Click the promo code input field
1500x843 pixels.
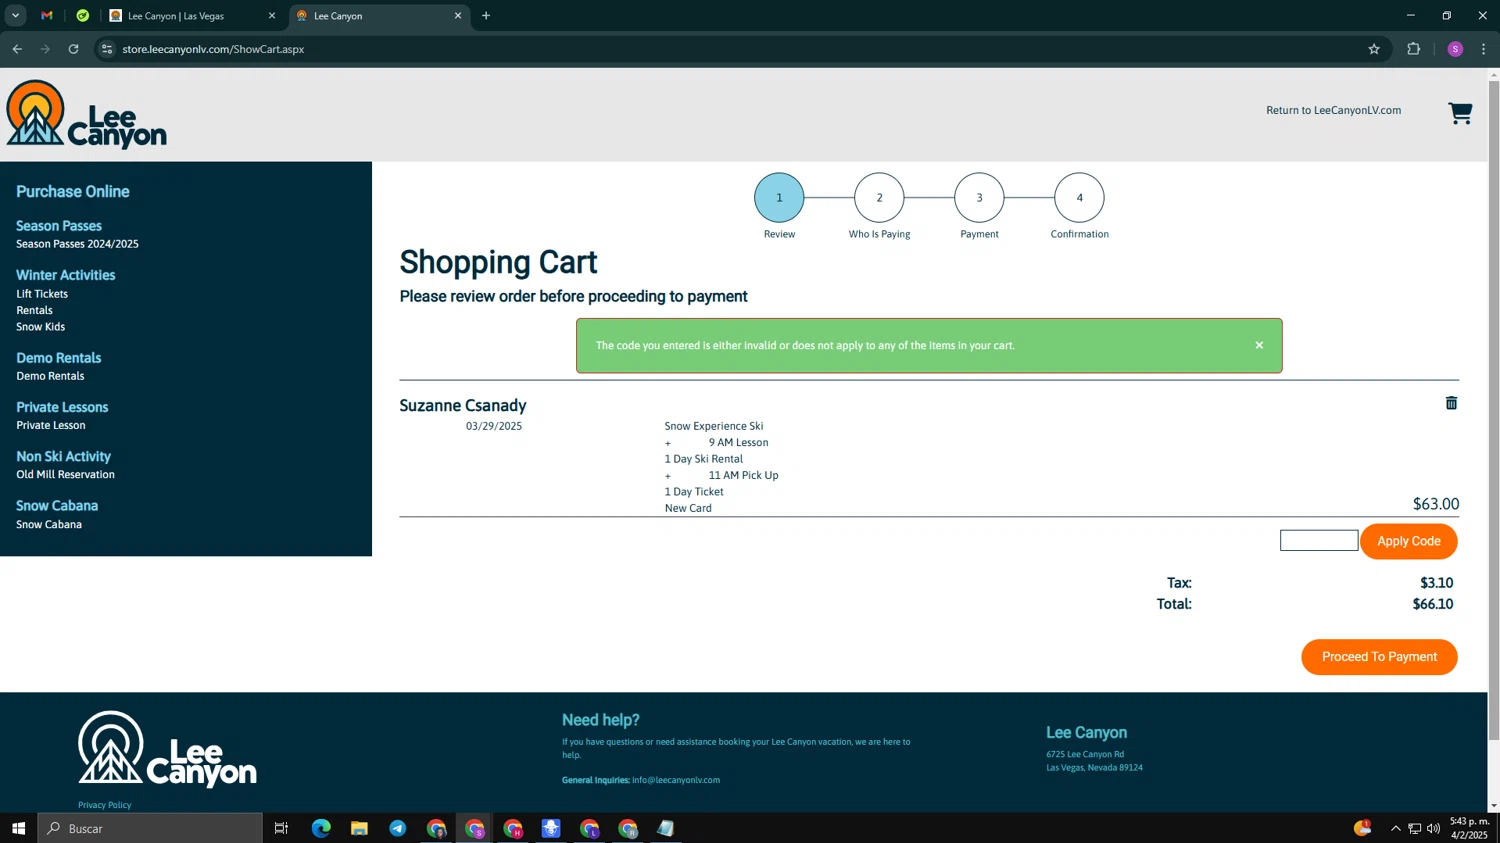click(1319, 540)
